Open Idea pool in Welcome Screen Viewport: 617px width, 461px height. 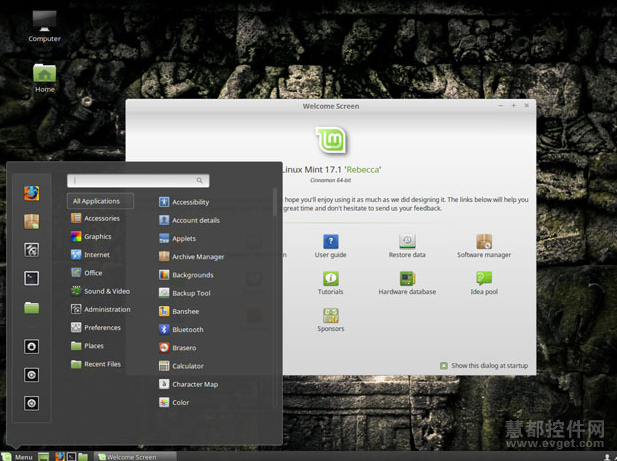[x=484, y=283]
